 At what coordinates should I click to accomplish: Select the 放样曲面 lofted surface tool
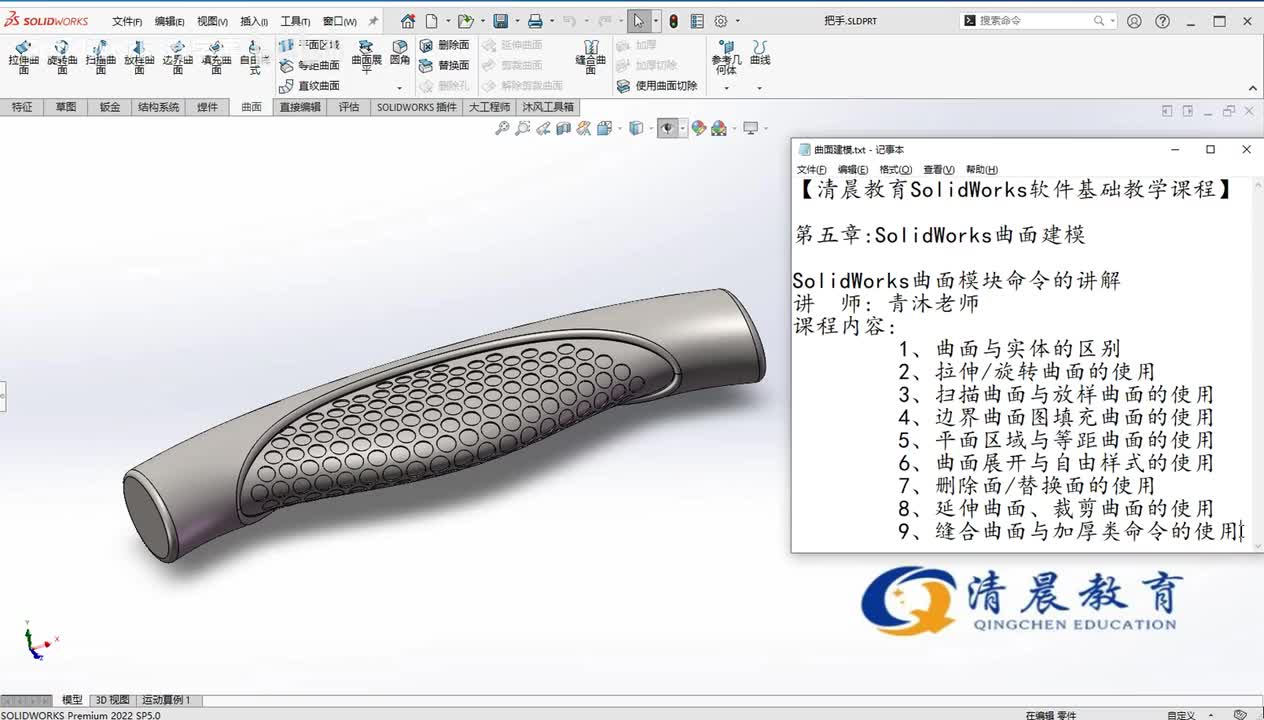click(139, 58)
